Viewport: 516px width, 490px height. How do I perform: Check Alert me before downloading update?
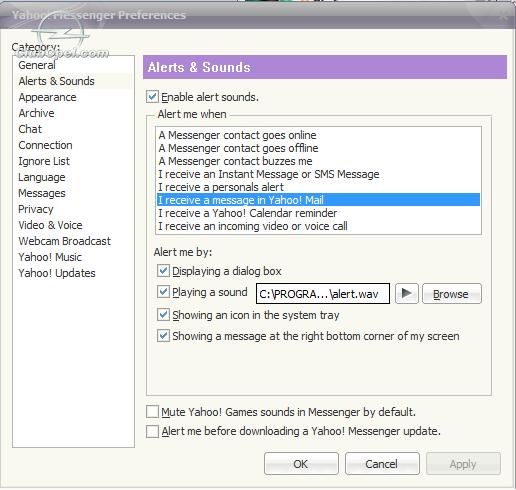click(x=152, y=431)
